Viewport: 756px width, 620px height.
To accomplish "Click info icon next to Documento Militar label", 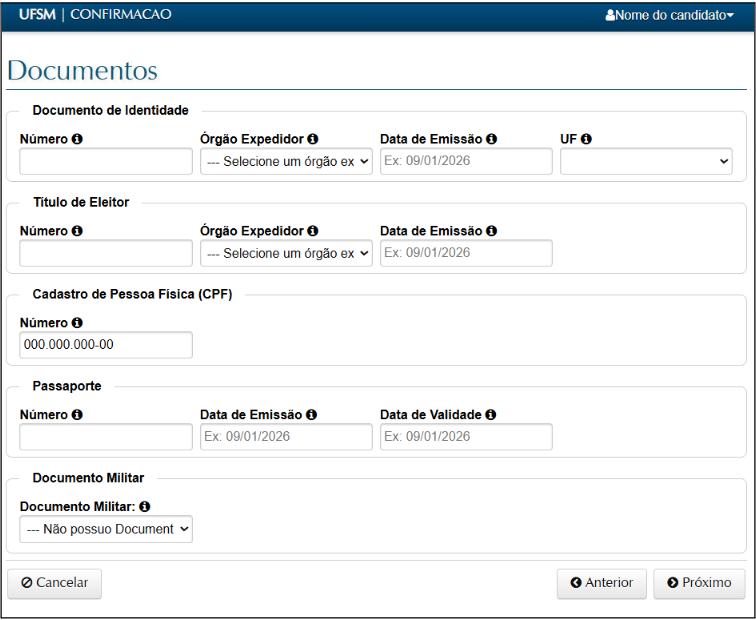I will click(x=159, y=507).
